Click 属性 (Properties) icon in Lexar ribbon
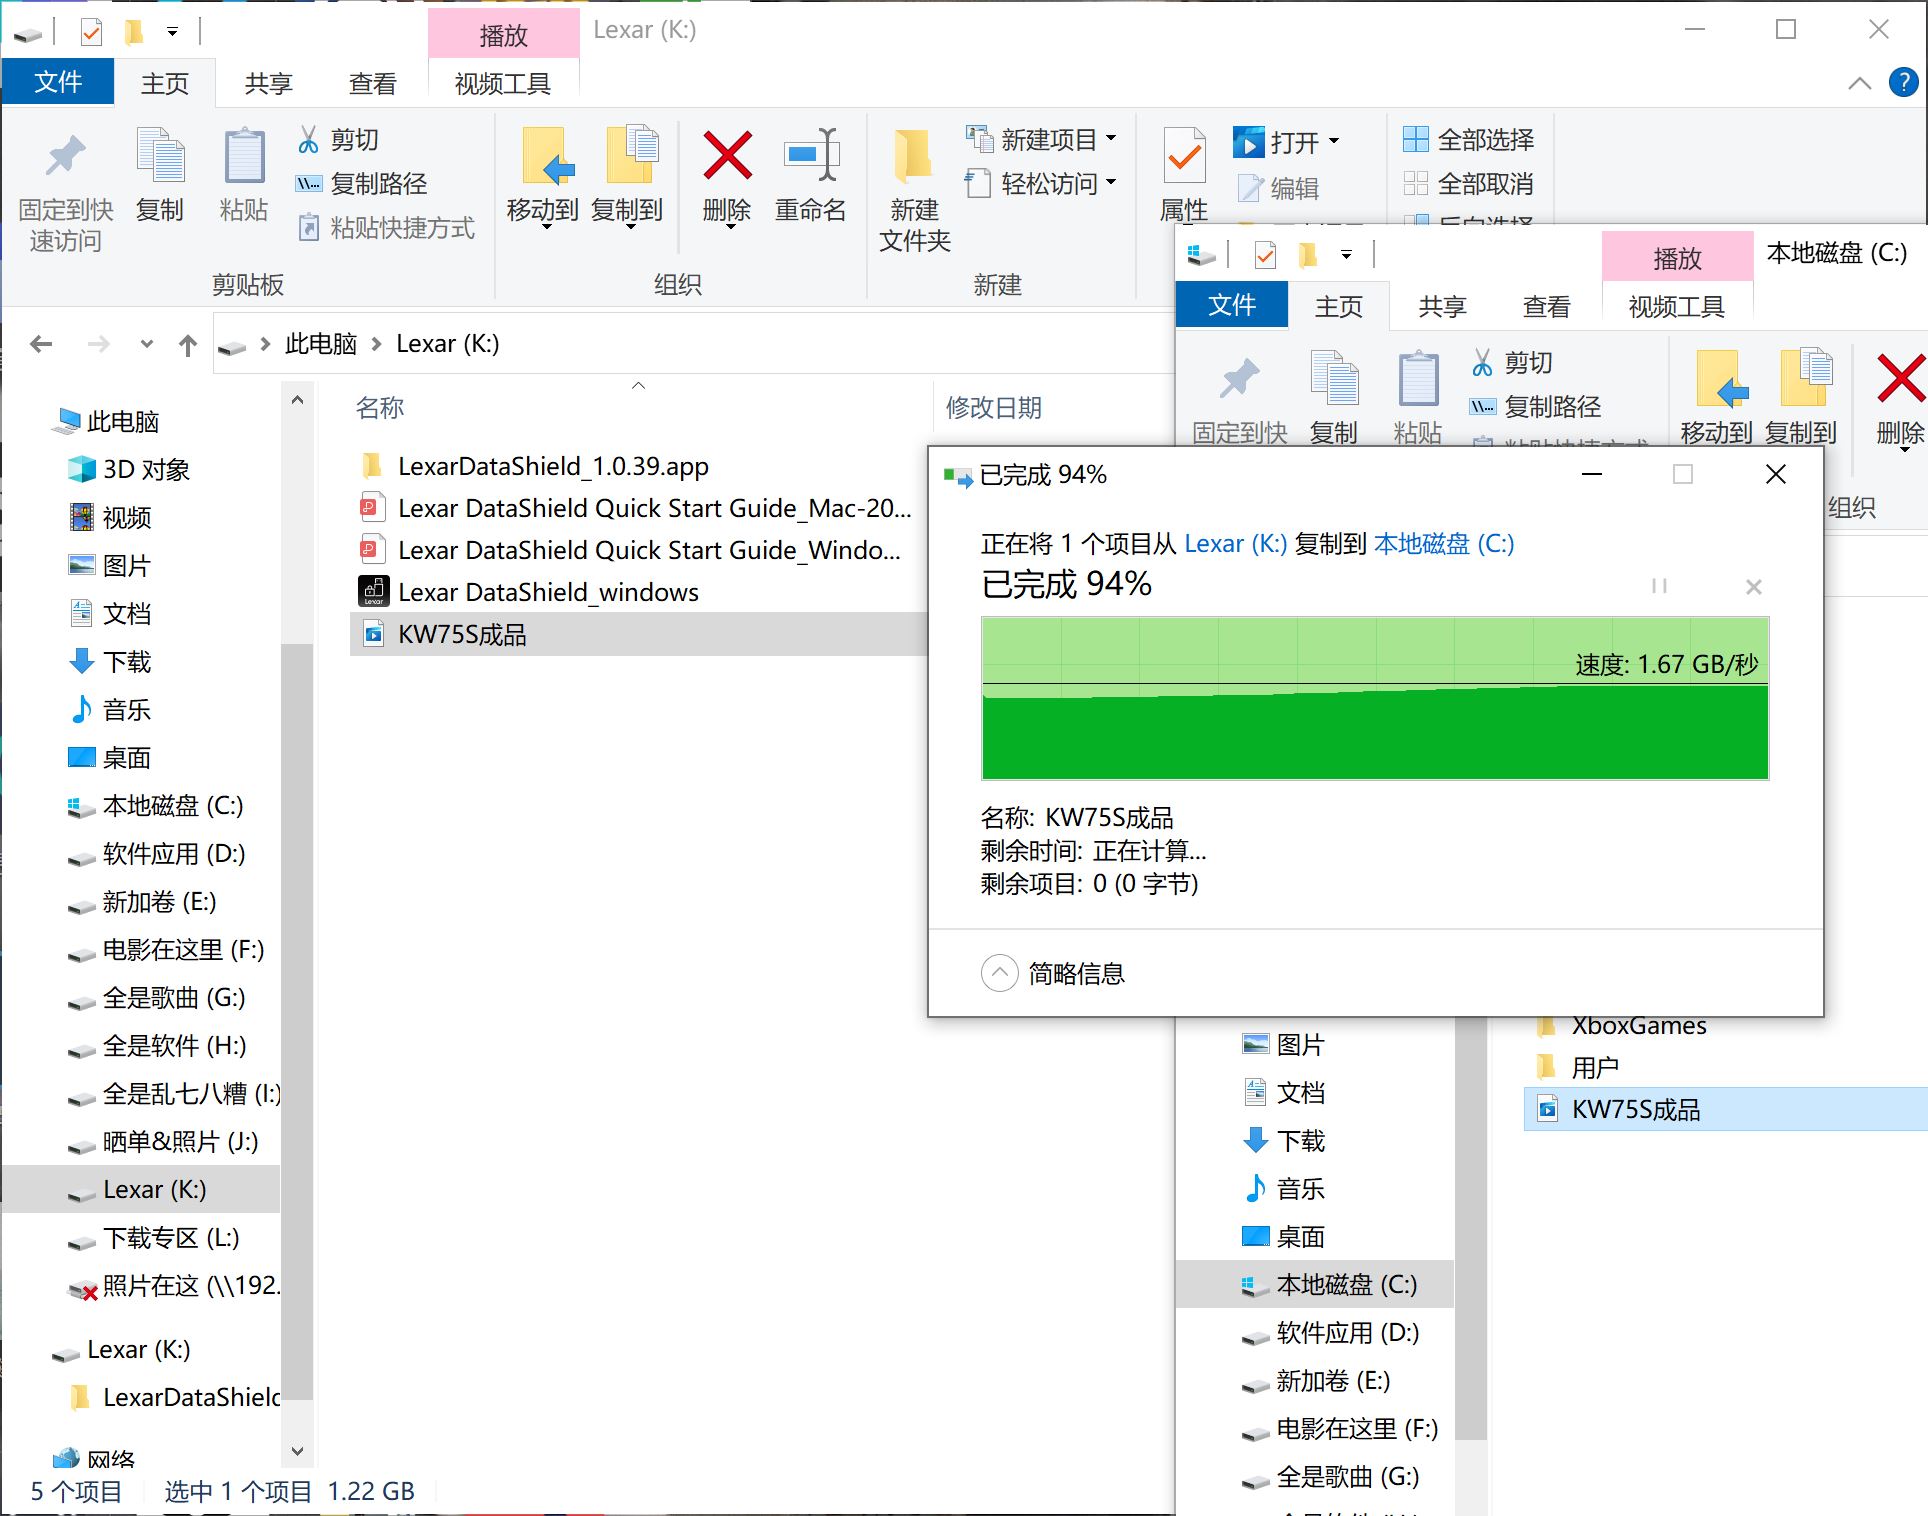 pyautogui.click(x=1185, y=157)
